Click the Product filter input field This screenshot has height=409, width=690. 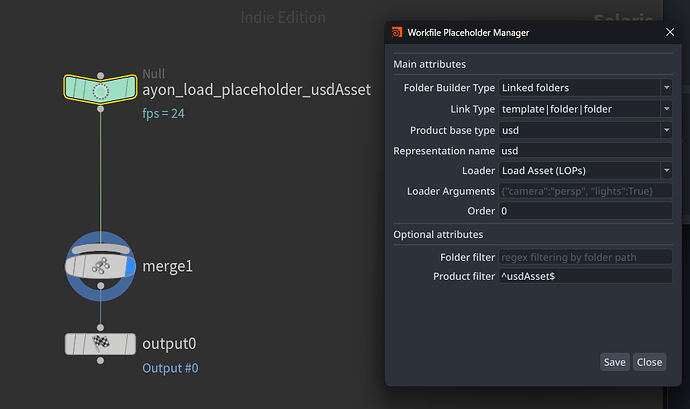click(x=586, y=276)
